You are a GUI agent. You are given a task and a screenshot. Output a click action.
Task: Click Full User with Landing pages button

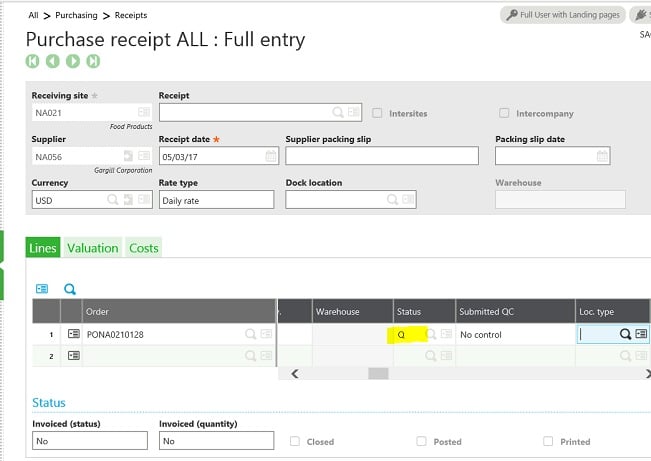[563, 15]
